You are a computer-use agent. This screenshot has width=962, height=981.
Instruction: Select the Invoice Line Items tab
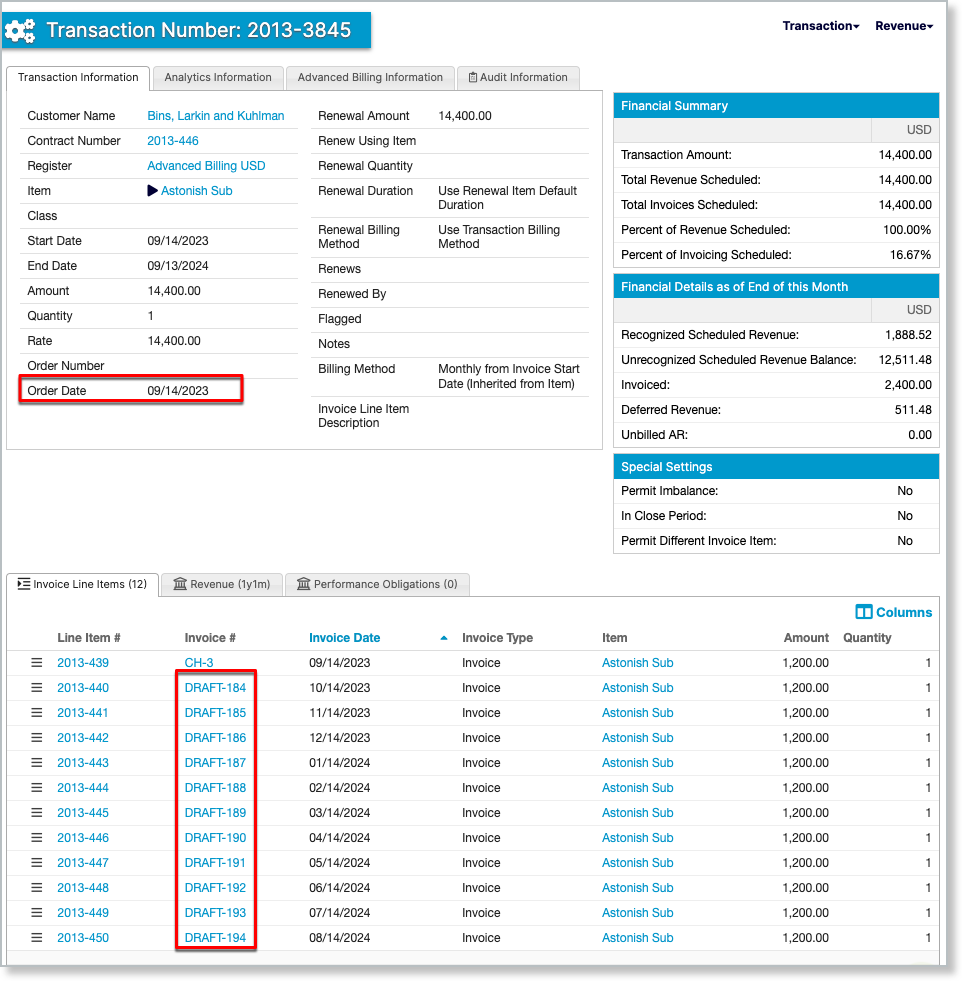point(82,584)
